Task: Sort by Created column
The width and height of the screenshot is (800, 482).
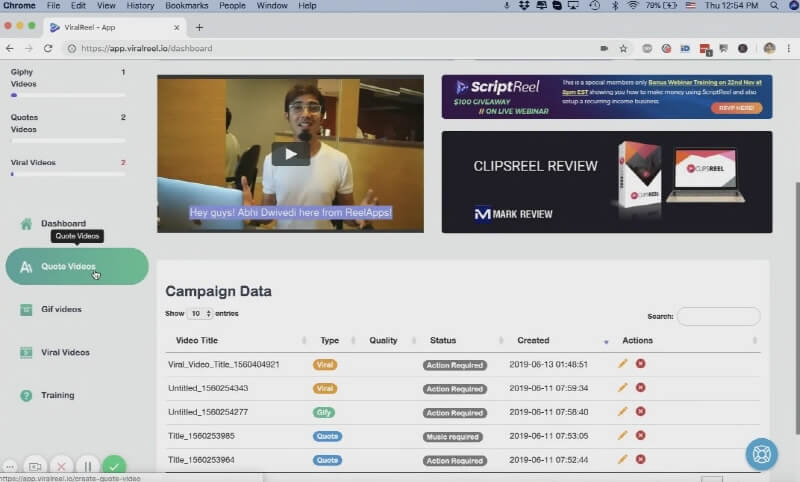Action: [533, 340]
